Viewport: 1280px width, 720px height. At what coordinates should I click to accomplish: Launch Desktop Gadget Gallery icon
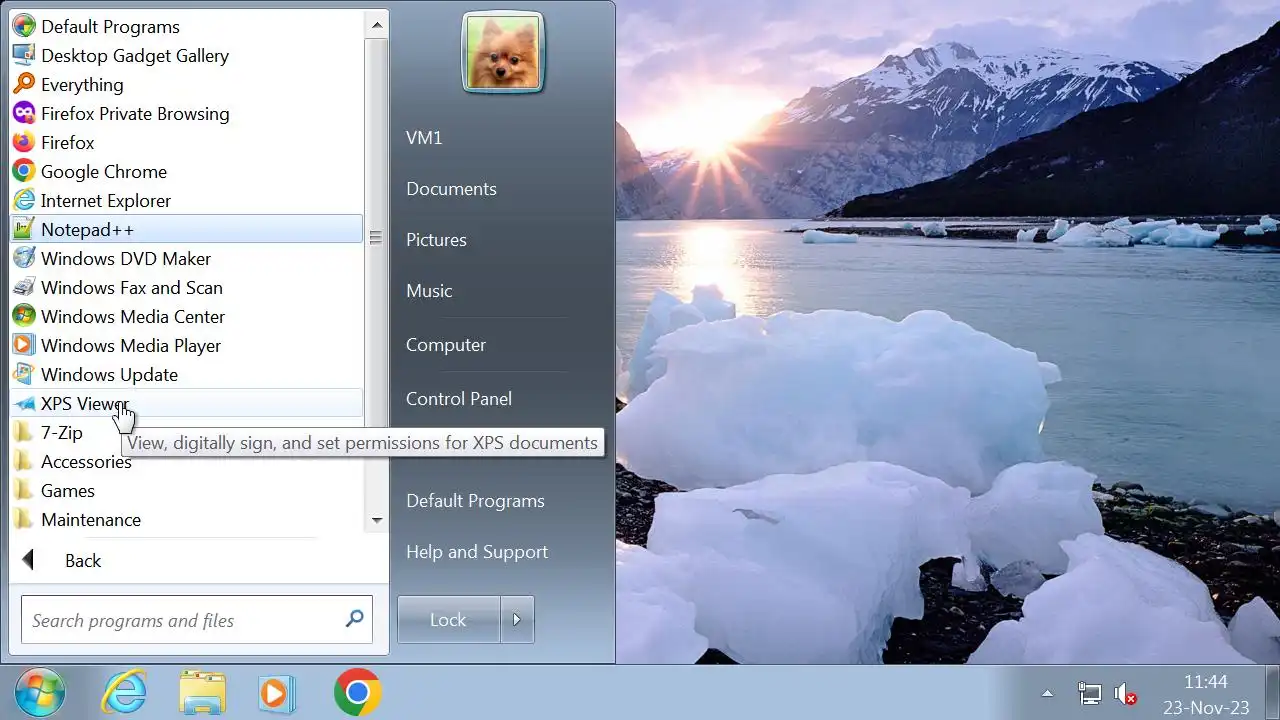24,55
